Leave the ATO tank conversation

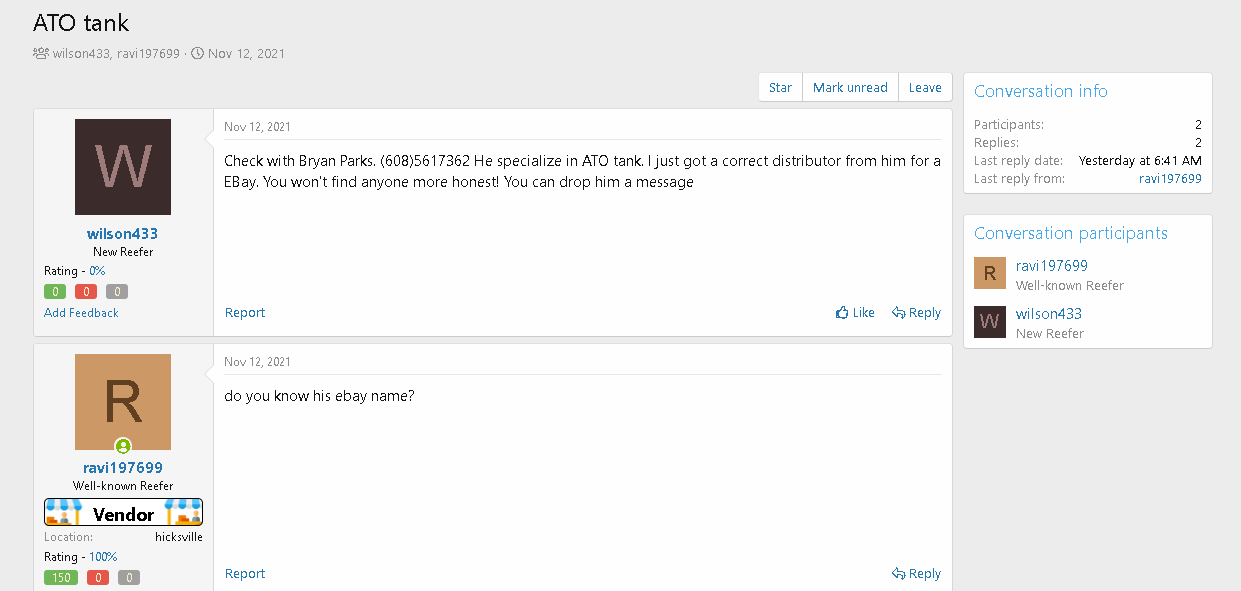[x=925, y=88]
